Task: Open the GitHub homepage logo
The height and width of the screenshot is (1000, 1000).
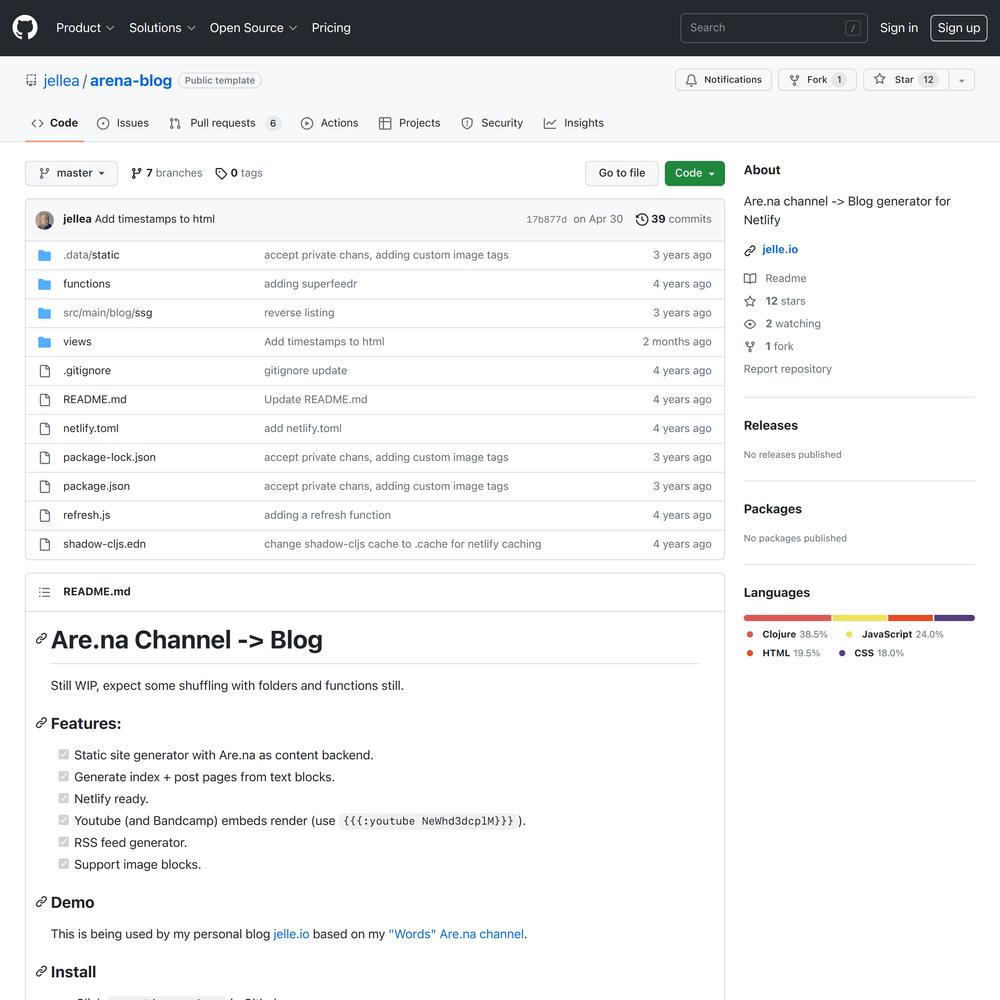Action: click(25, 27)
